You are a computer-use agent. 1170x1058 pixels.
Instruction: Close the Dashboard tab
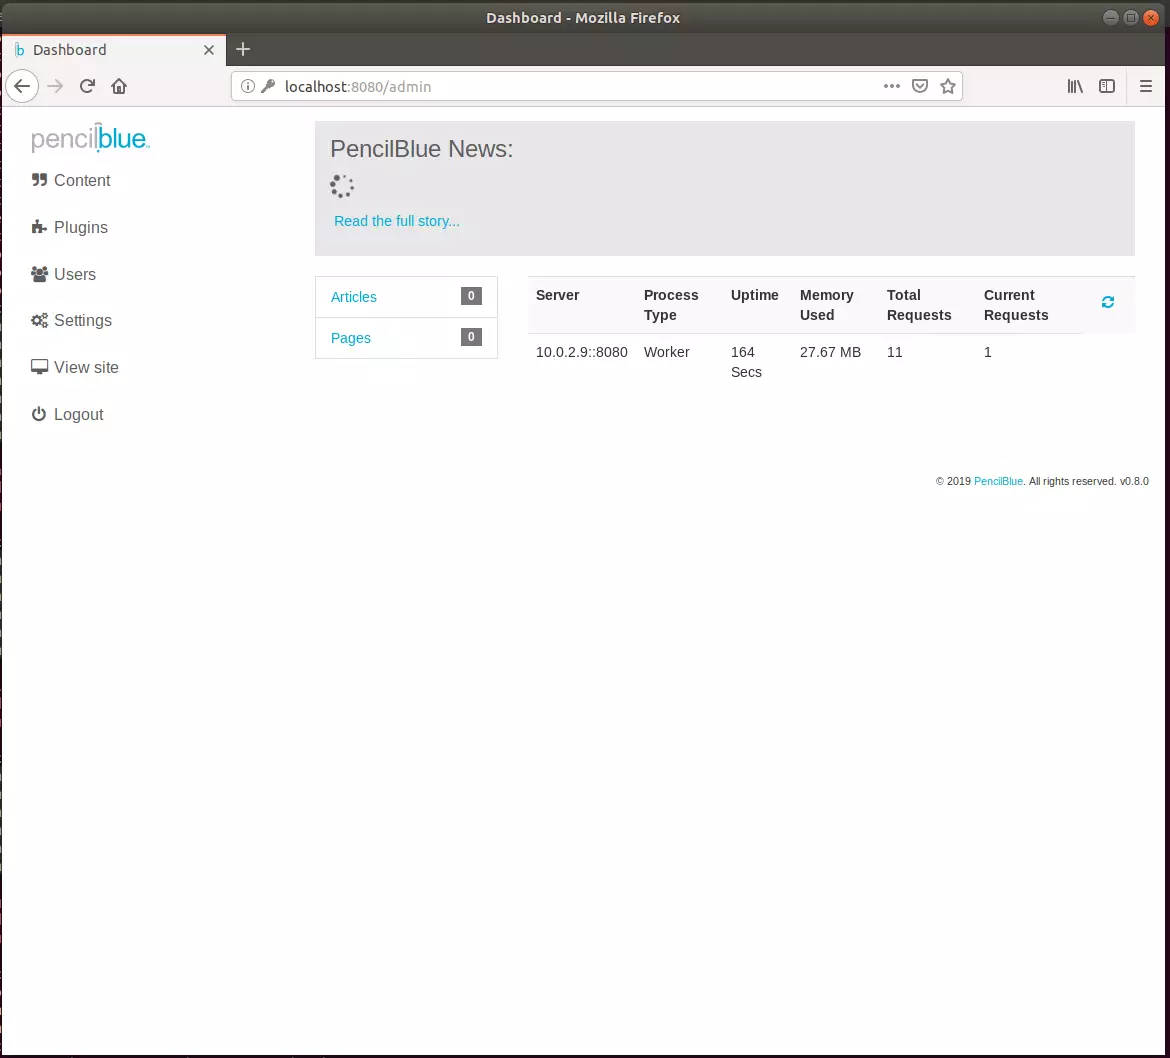click(209, 50)
